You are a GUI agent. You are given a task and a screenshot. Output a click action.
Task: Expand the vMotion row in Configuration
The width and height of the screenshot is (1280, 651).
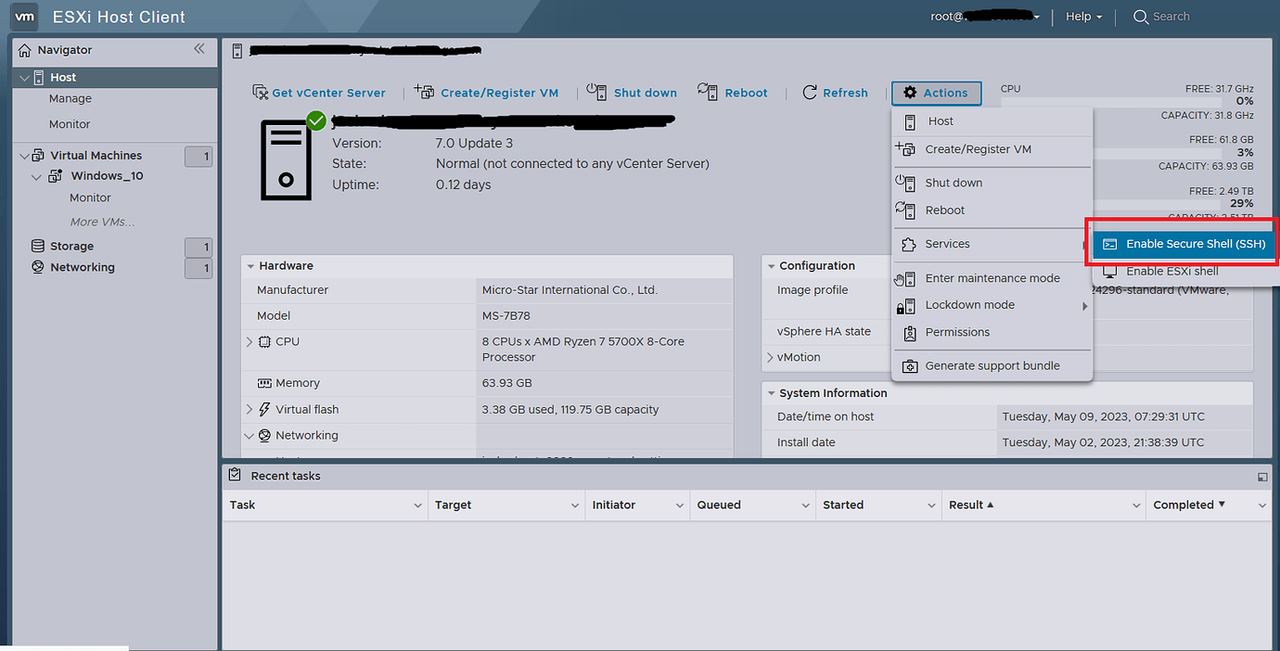coord(770,357)
